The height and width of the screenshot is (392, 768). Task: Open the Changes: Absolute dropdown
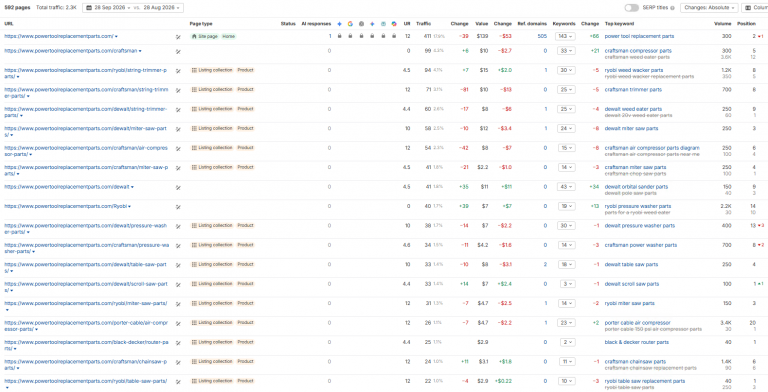709,8
